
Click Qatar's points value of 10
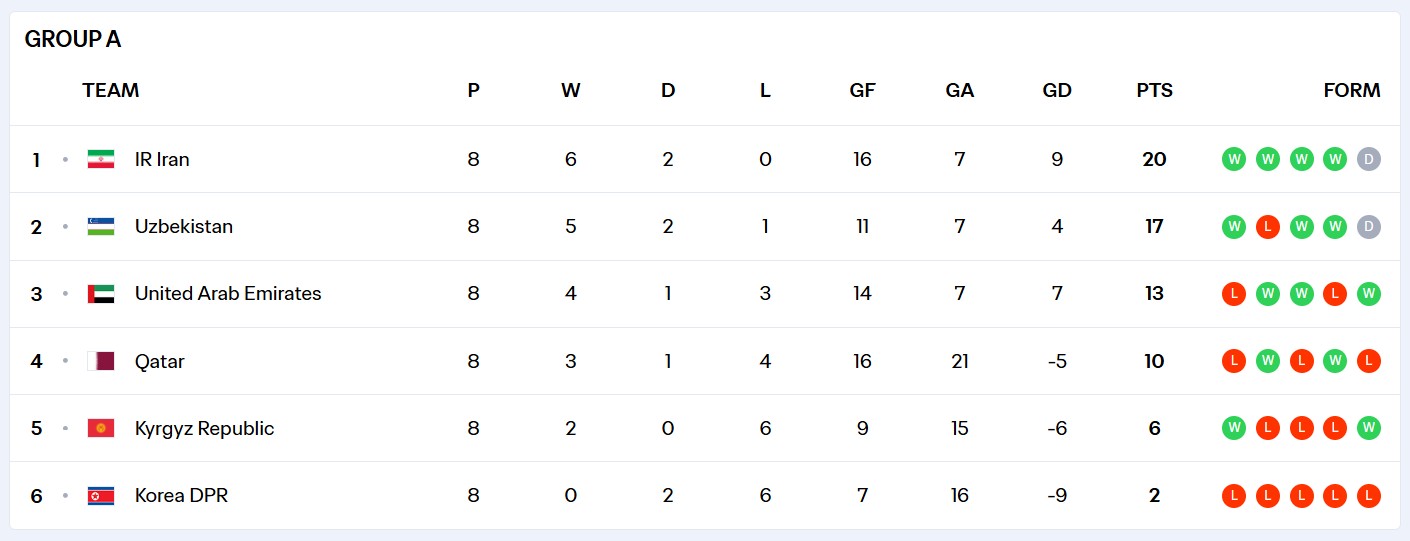pos(1155,361)
